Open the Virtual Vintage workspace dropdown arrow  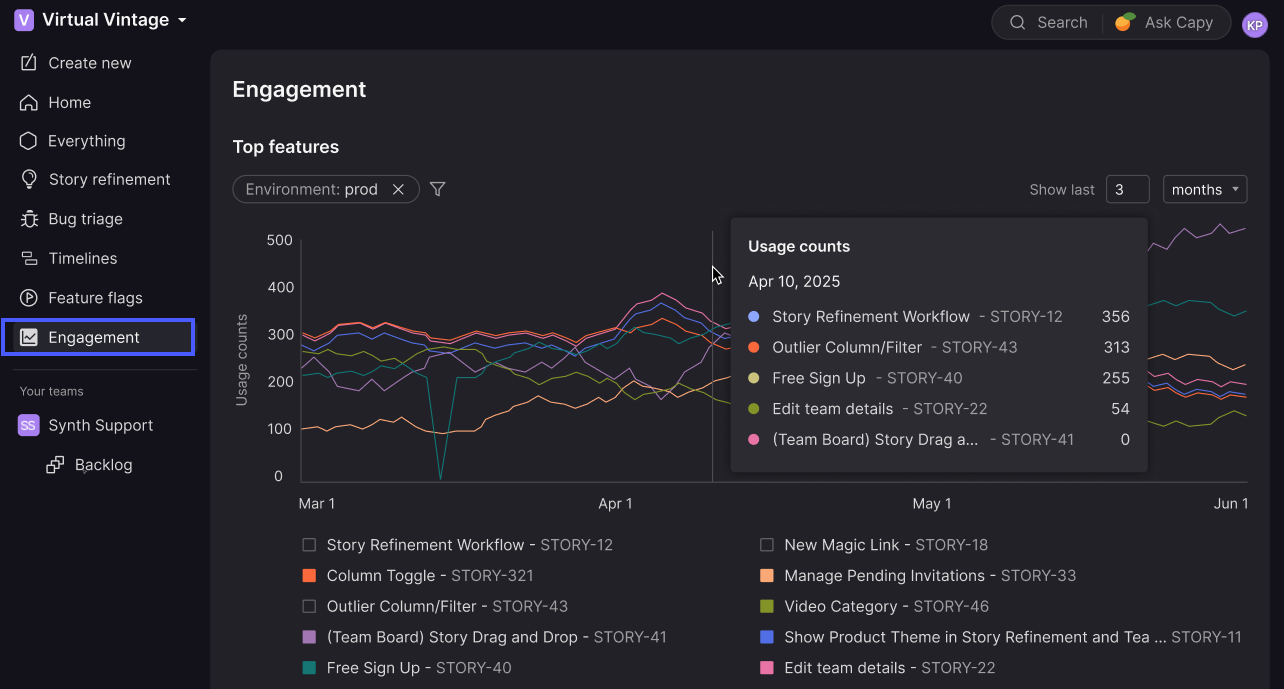pyautogui.click(x=182, y=21)
